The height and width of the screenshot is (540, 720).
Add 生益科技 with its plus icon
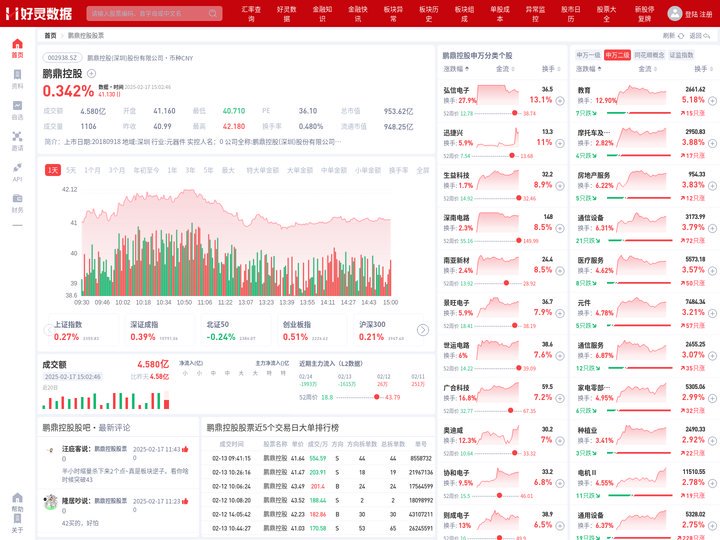click(x=560, y=186)
